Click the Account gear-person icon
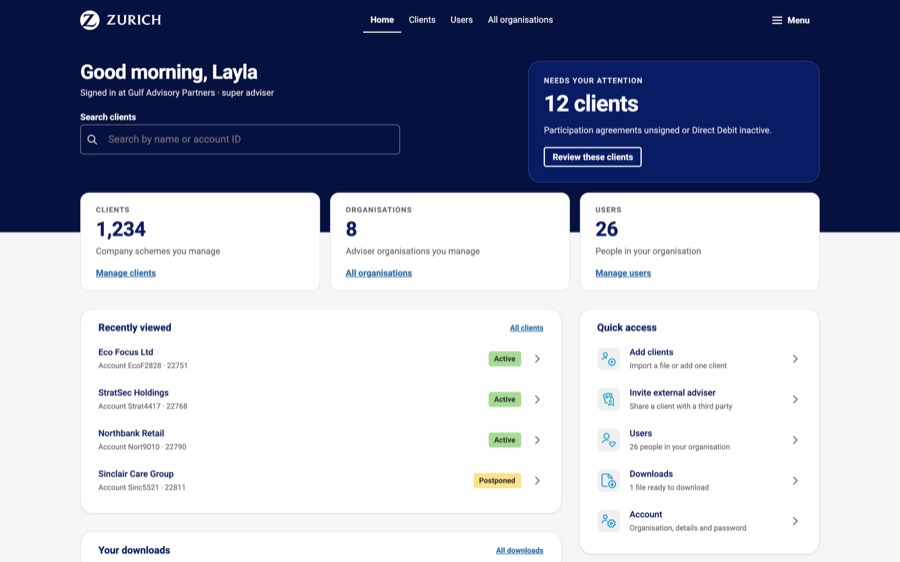 (x=608, y=521)
